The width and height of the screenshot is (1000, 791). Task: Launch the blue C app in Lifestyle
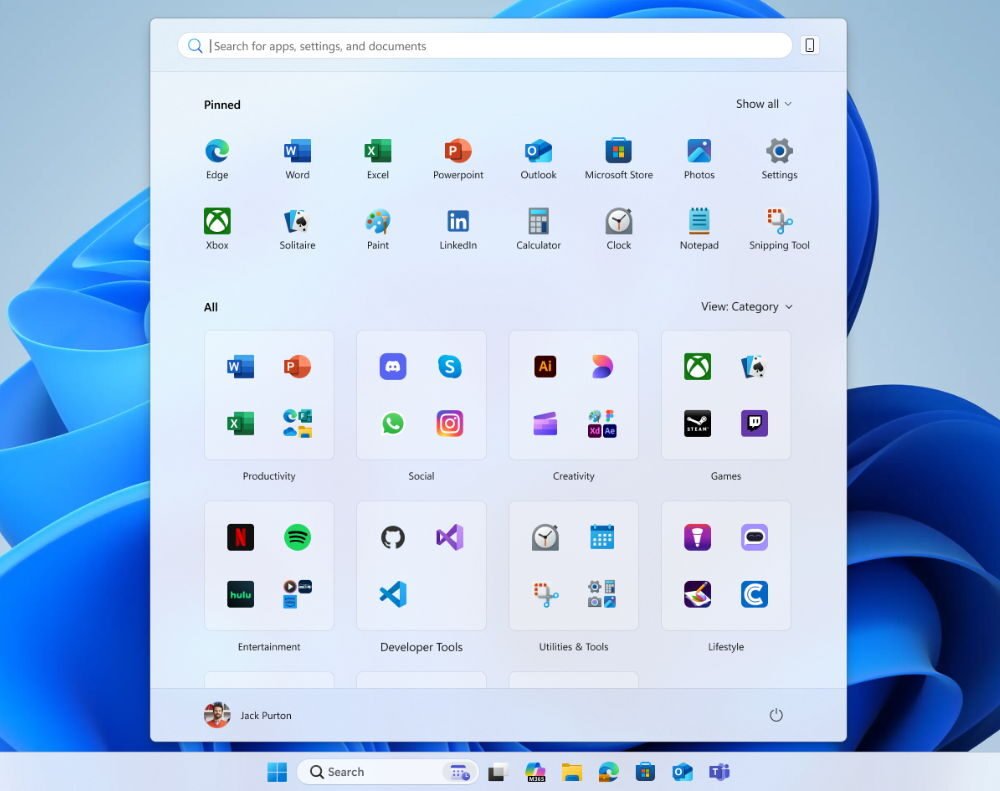click(x=754, y=594)
